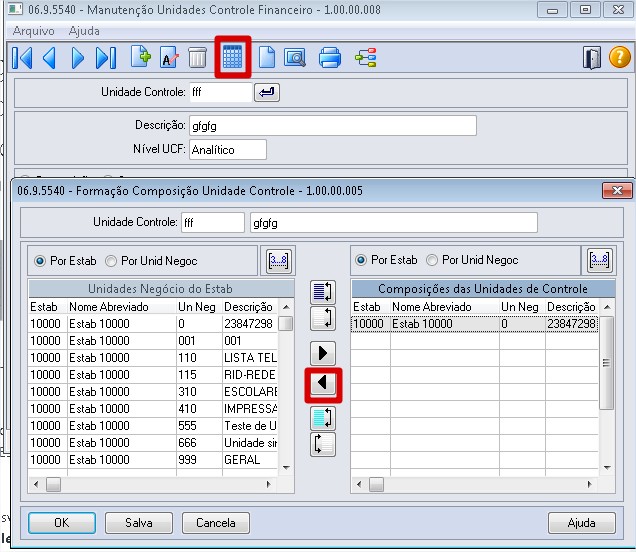
Task: Select the row 23847298 in Composições table
Action: pyautogui.click(x=475, y=324)
